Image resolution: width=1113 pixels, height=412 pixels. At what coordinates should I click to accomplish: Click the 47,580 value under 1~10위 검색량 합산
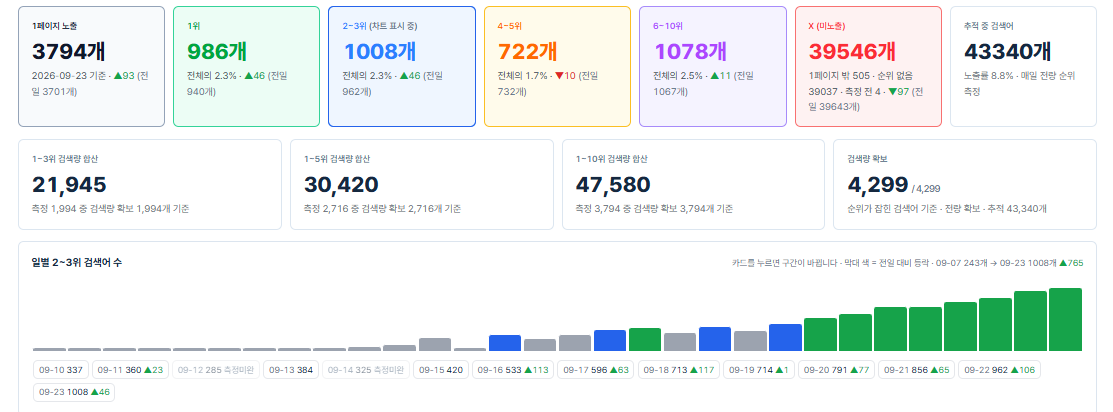[613, 185]
